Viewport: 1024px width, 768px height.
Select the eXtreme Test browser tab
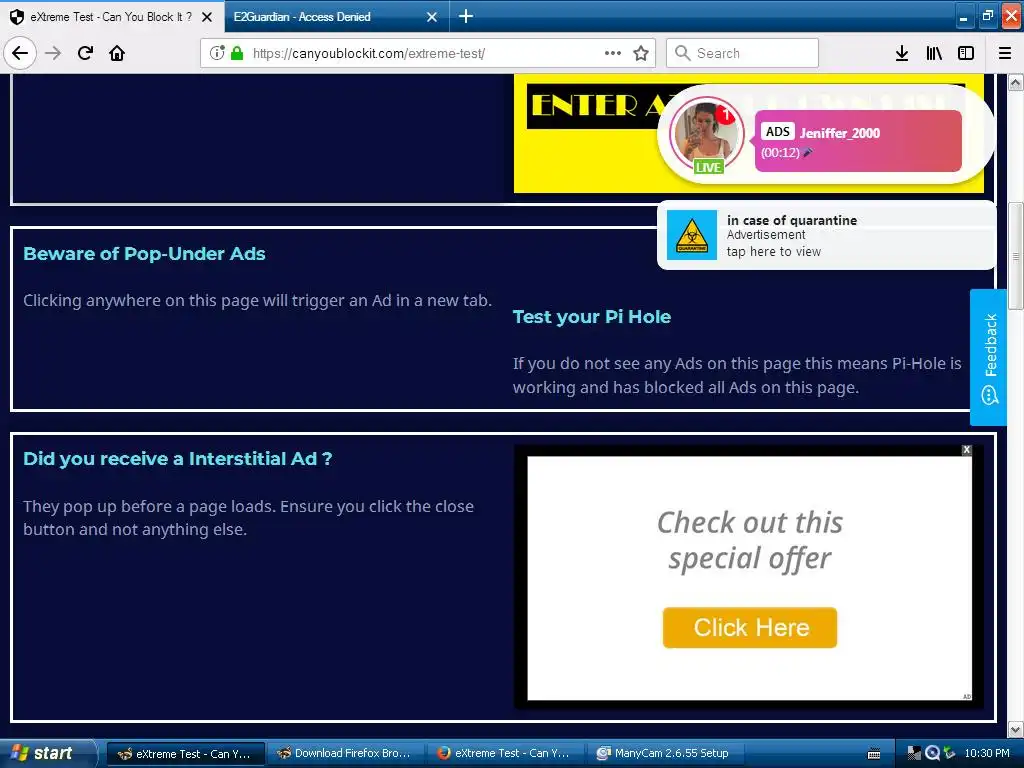(112, 17)
